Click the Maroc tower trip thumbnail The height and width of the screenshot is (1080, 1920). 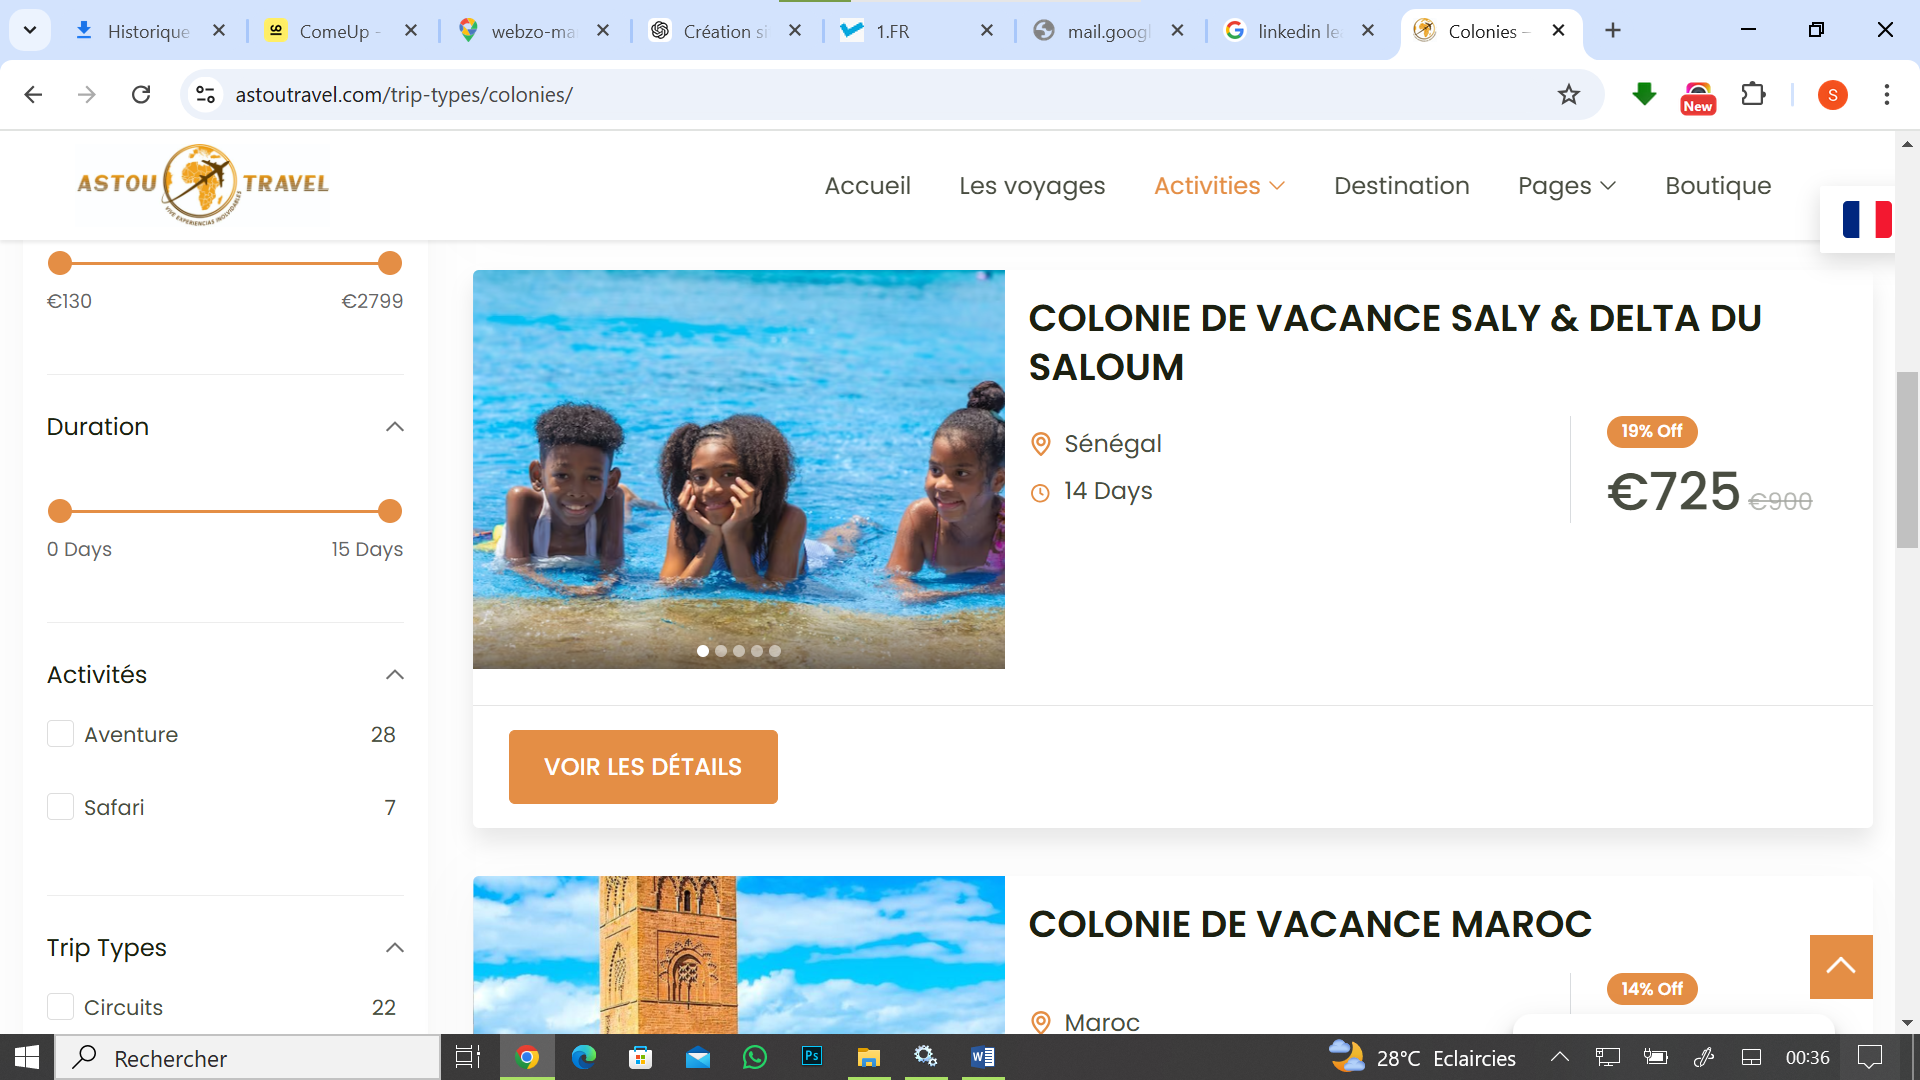tap(739, 955)
